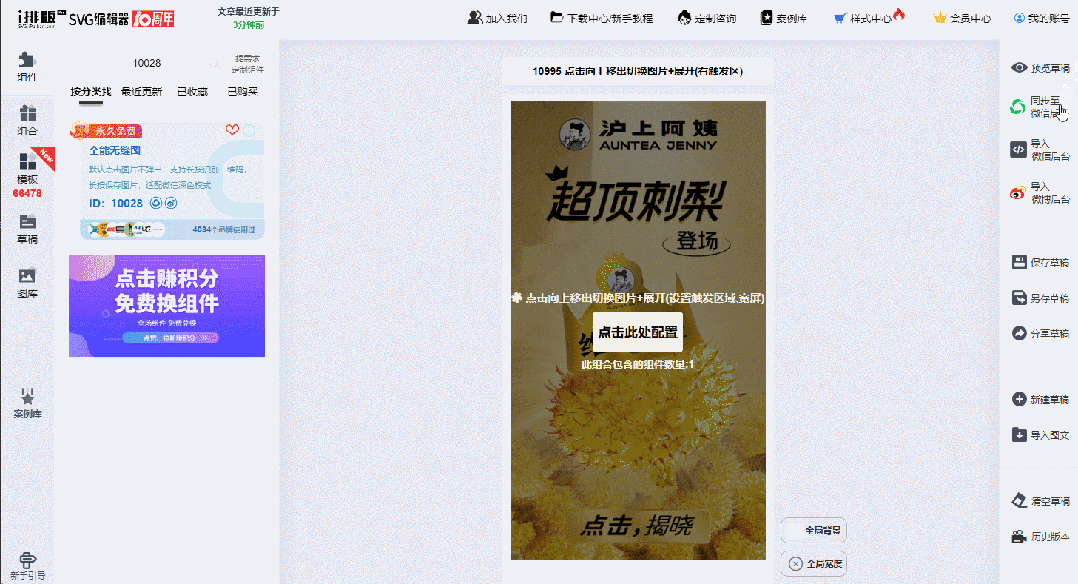Open the 新手引导 beginner guide
The width and height of the screenshot is (1078, 584).
pyautogui.click(x=27, y=567)
